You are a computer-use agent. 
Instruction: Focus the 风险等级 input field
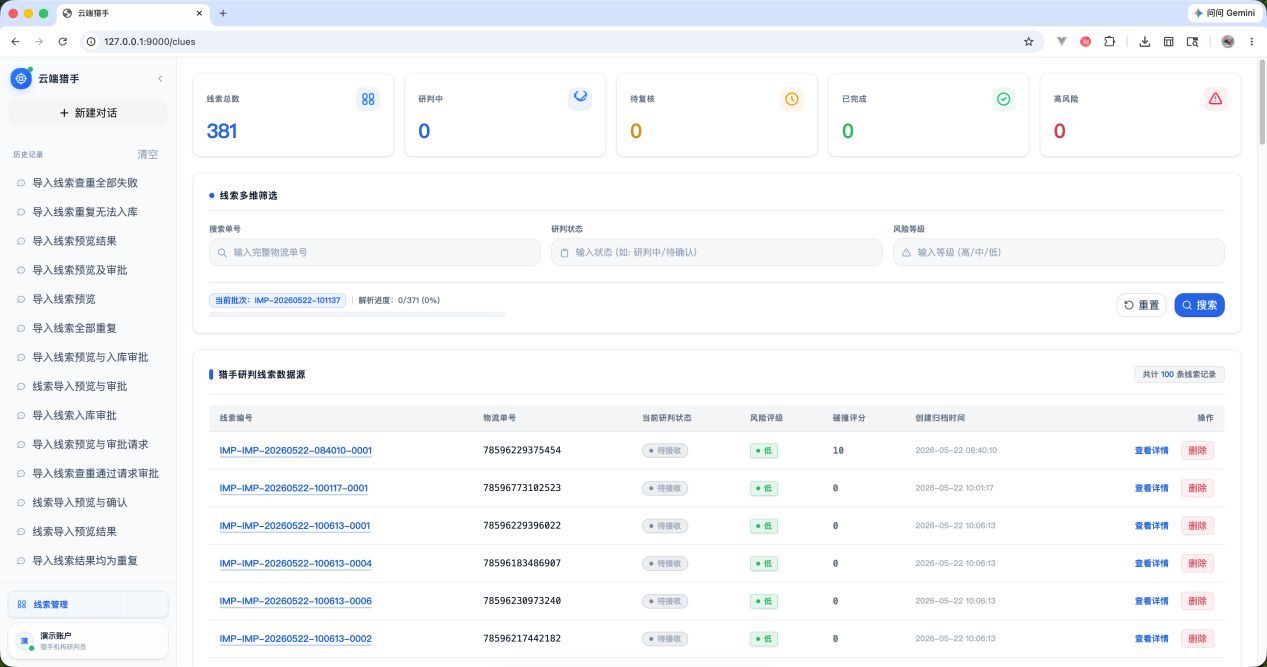pyautogui.click(x=1059, y=252)
